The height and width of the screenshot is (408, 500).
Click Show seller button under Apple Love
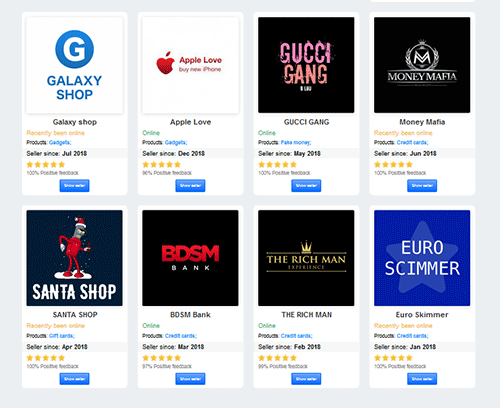click(x=190, y=186)
